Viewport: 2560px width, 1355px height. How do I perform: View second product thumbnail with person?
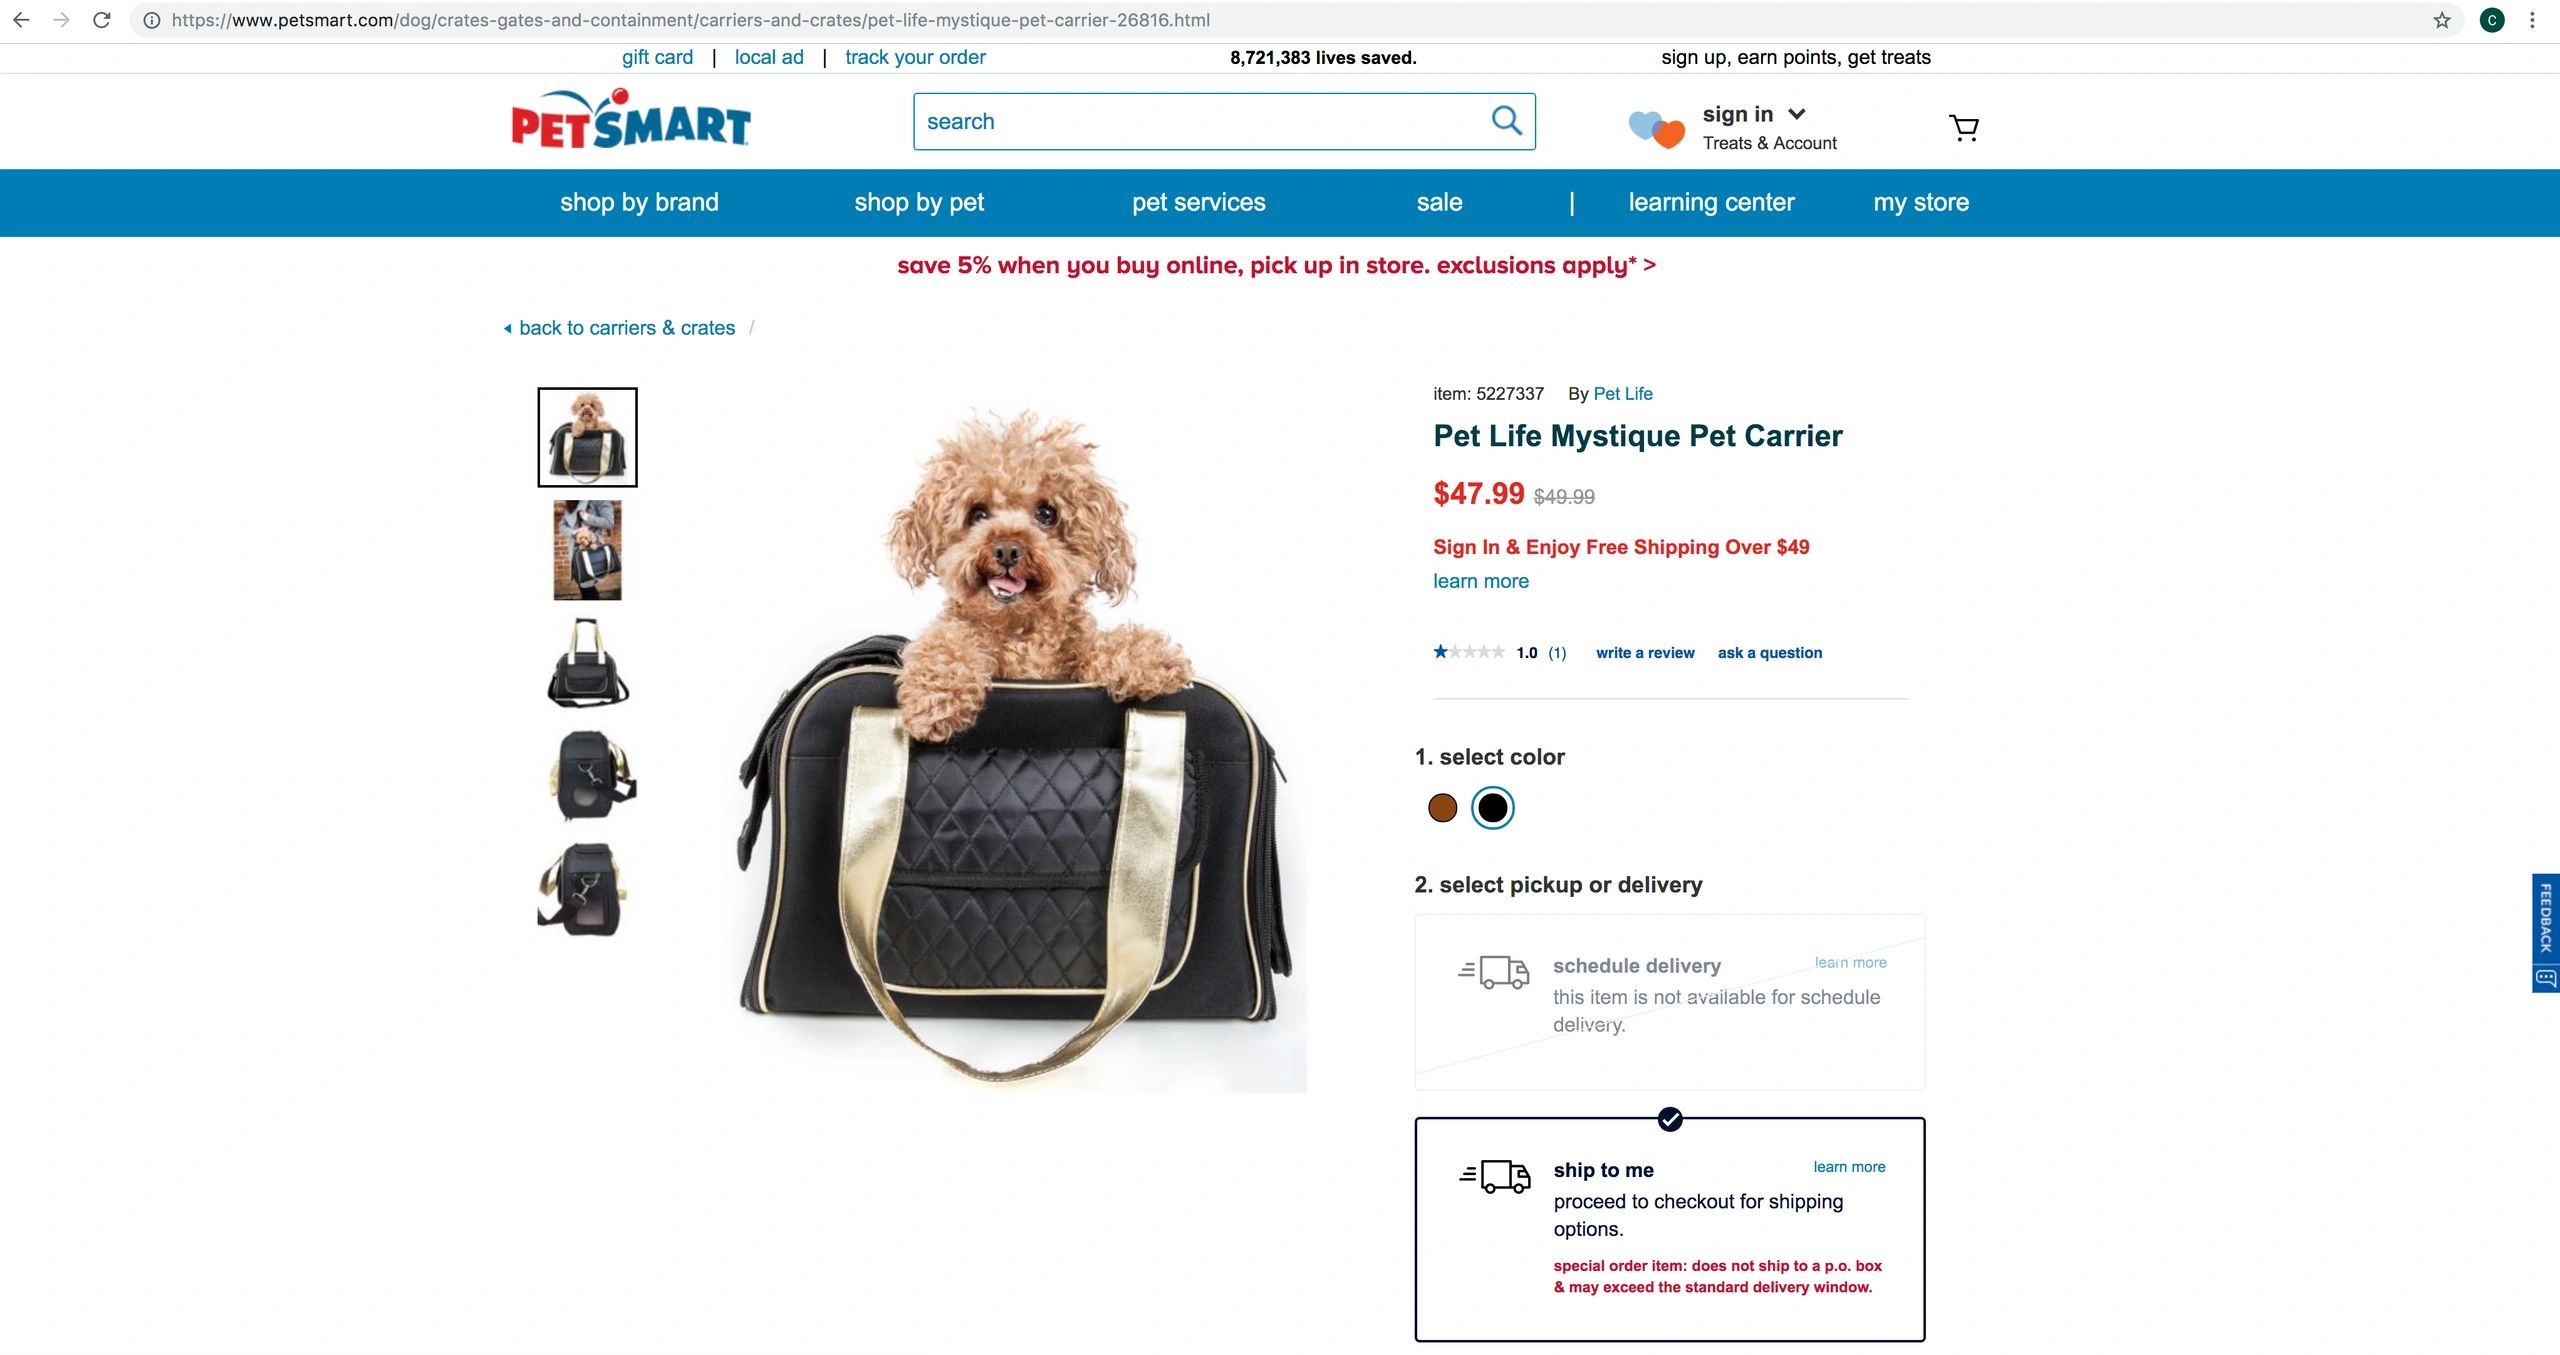(x=587, y=550)
